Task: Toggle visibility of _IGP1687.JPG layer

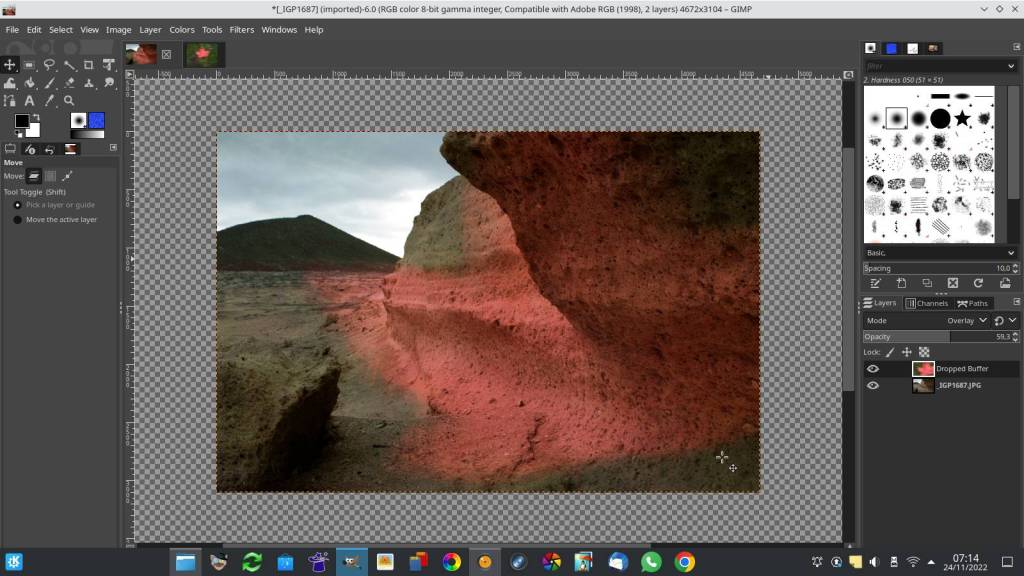Action: 872,385
